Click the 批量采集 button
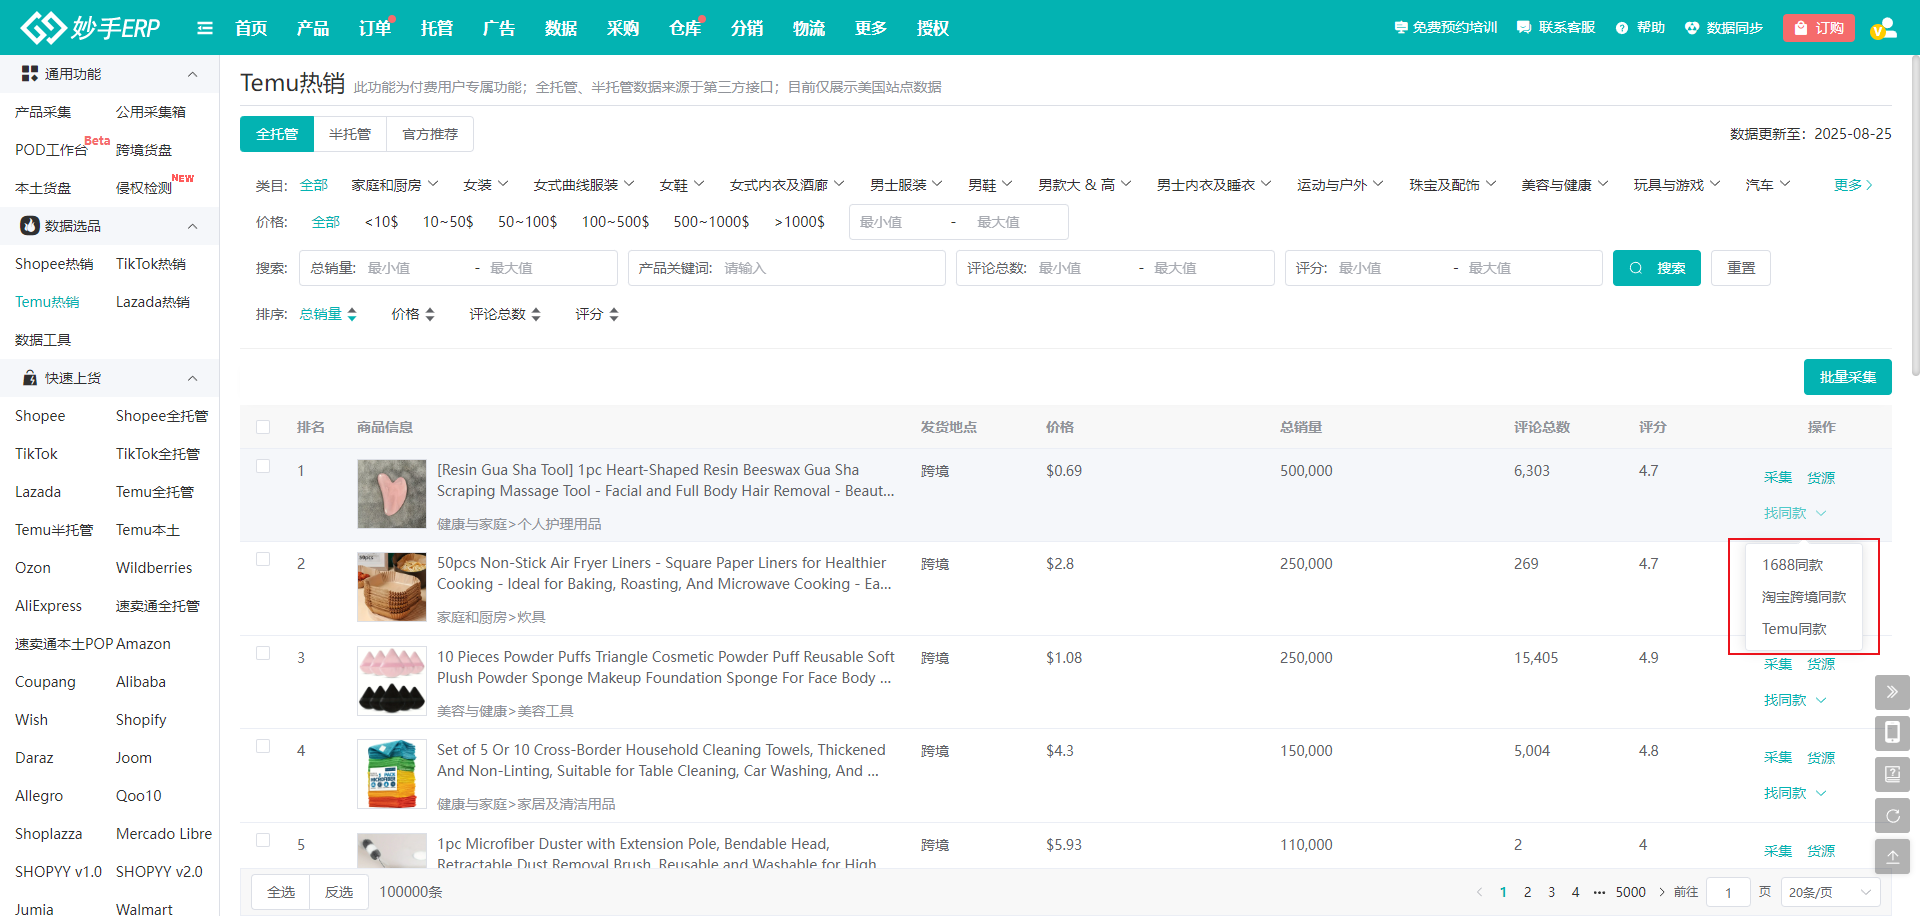The width and height of the screenshot is (1920, 916). pyautogui.click(x=1848, y=377)
